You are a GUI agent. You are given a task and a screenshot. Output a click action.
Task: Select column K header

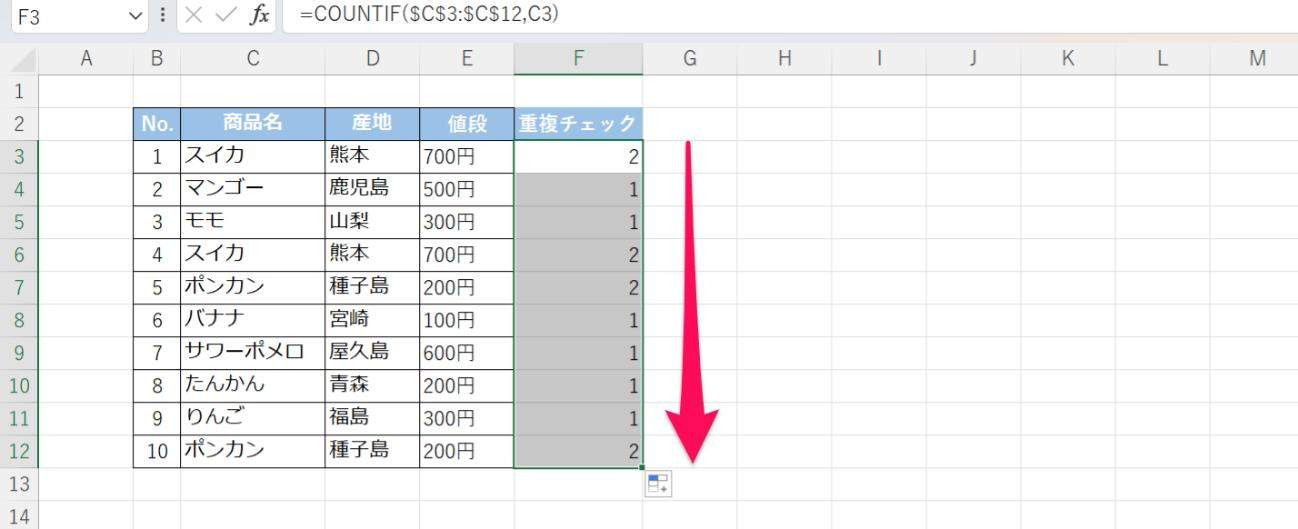[1068, 59]
